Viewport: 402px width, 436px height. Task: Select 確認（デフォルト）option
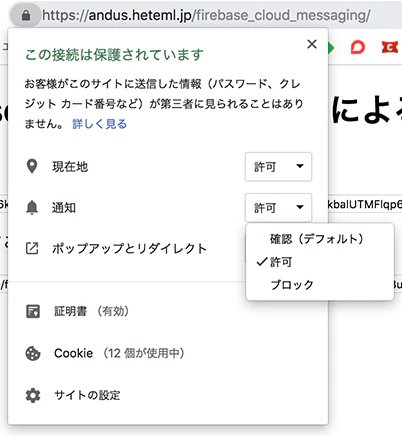[316, 239]
